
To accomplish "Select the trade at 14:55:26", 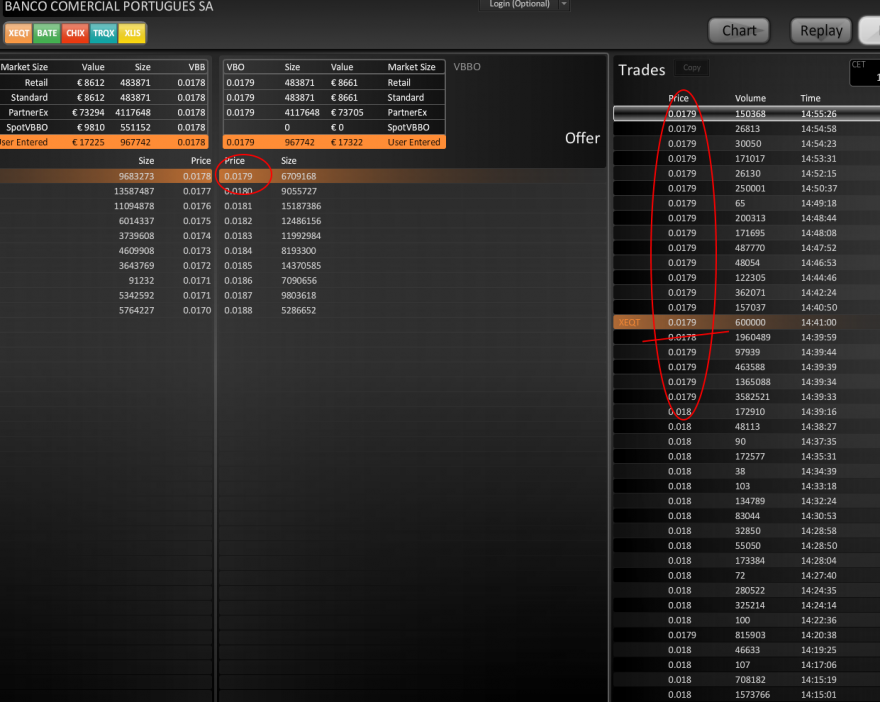I will point(746,114).
